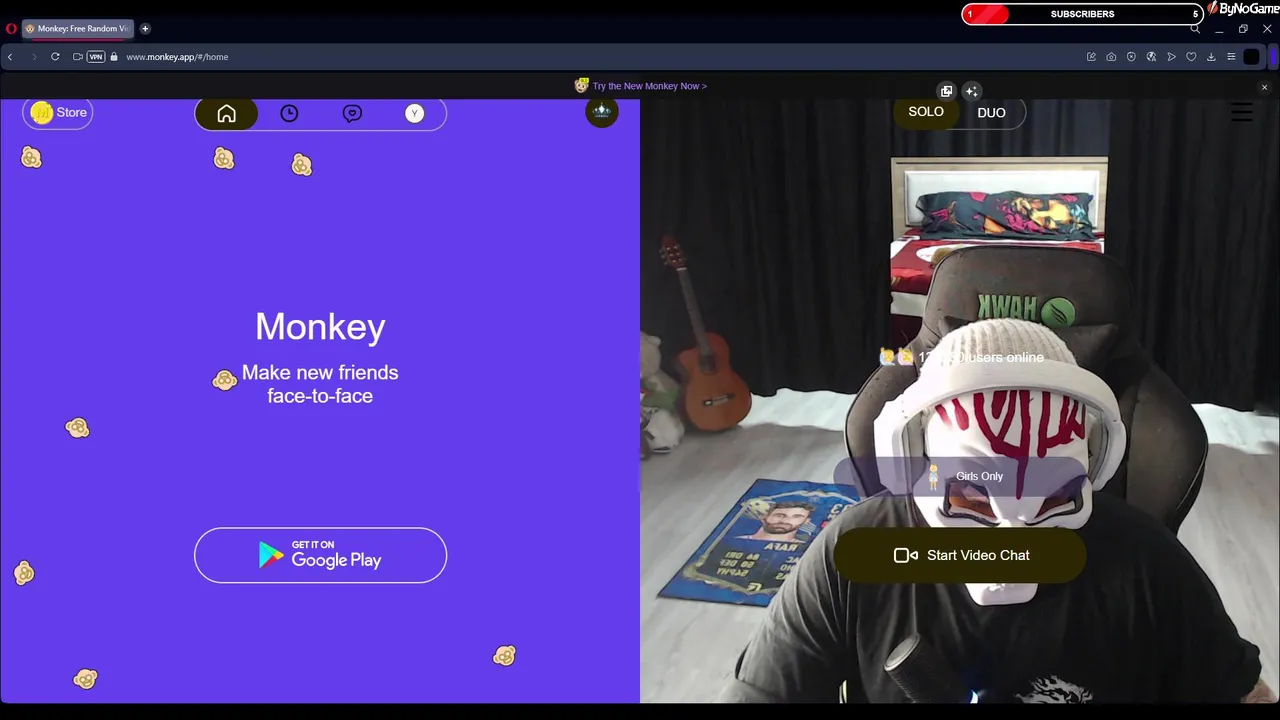Image resolution: width=1280 pixels, height=720 pixels.
Task: Select the Home tab icon
Action: point(226,114)
